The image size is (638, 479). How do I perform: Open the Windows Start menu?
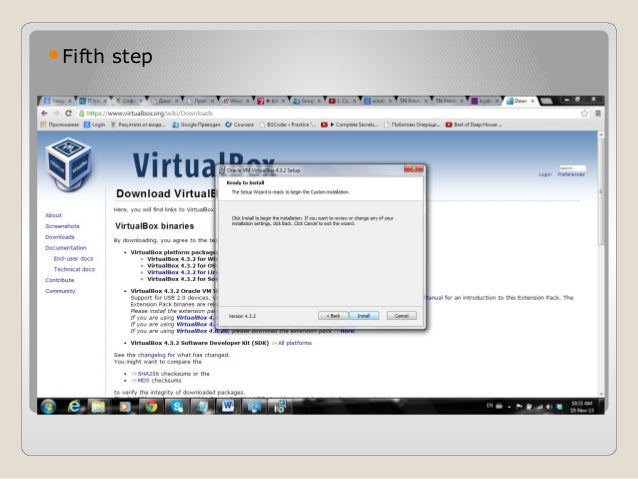(48, 407)
